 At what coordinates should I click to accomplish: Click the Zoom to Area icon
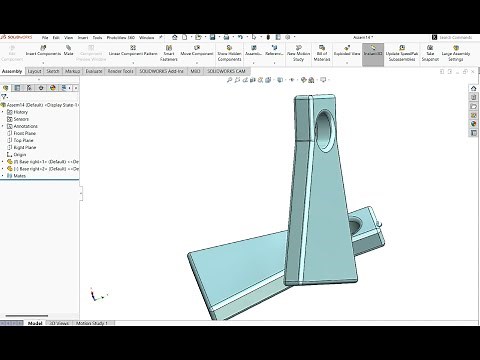[x=237, y=80]
